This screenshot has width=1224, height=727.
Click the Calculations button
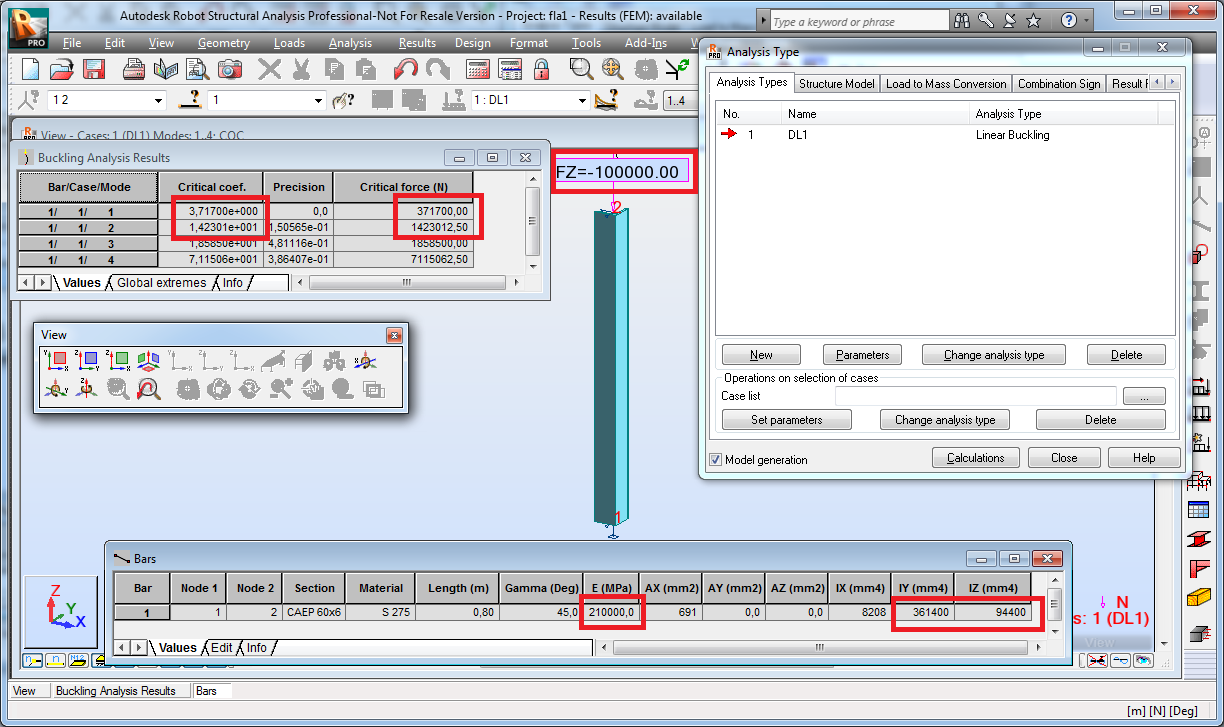[x=975, y=458]
